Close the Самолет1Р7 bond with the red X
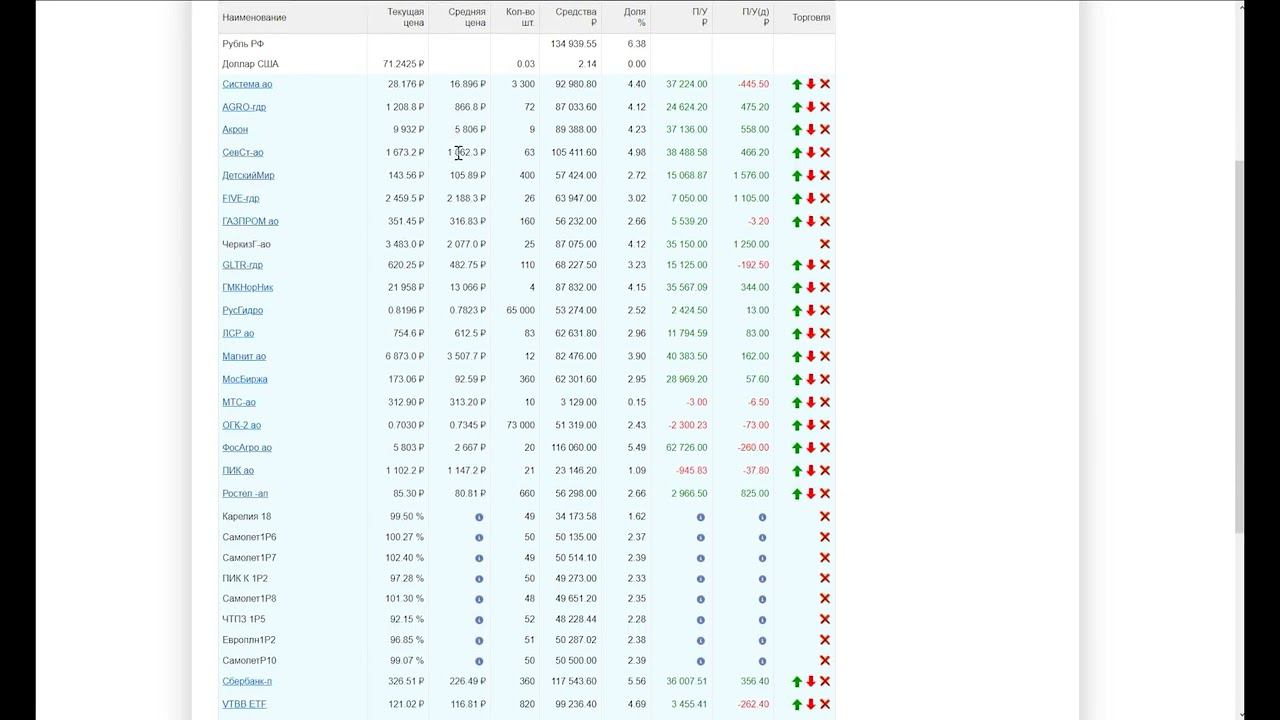This screenshot has height=720, width=1280. pos(825,558)
